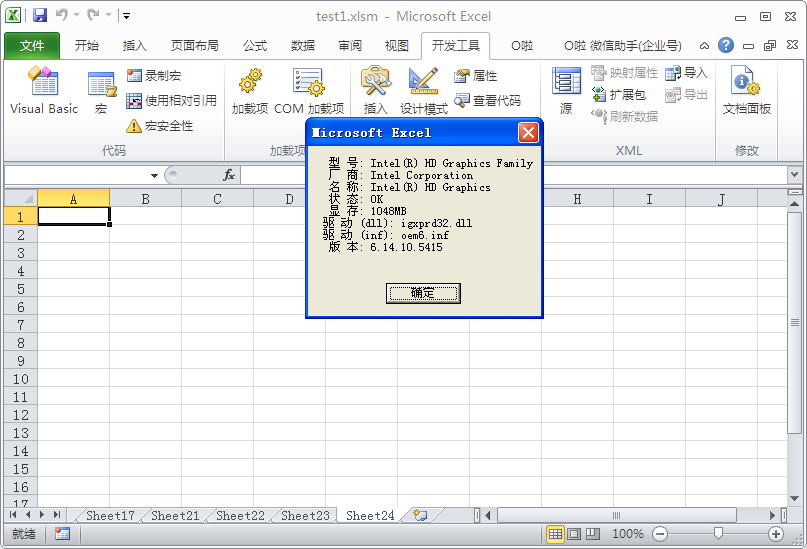The width and height of the screenshot is (807, 549).
Task: Open zoom dialog via 100% label
Action: tap(627, 534)
